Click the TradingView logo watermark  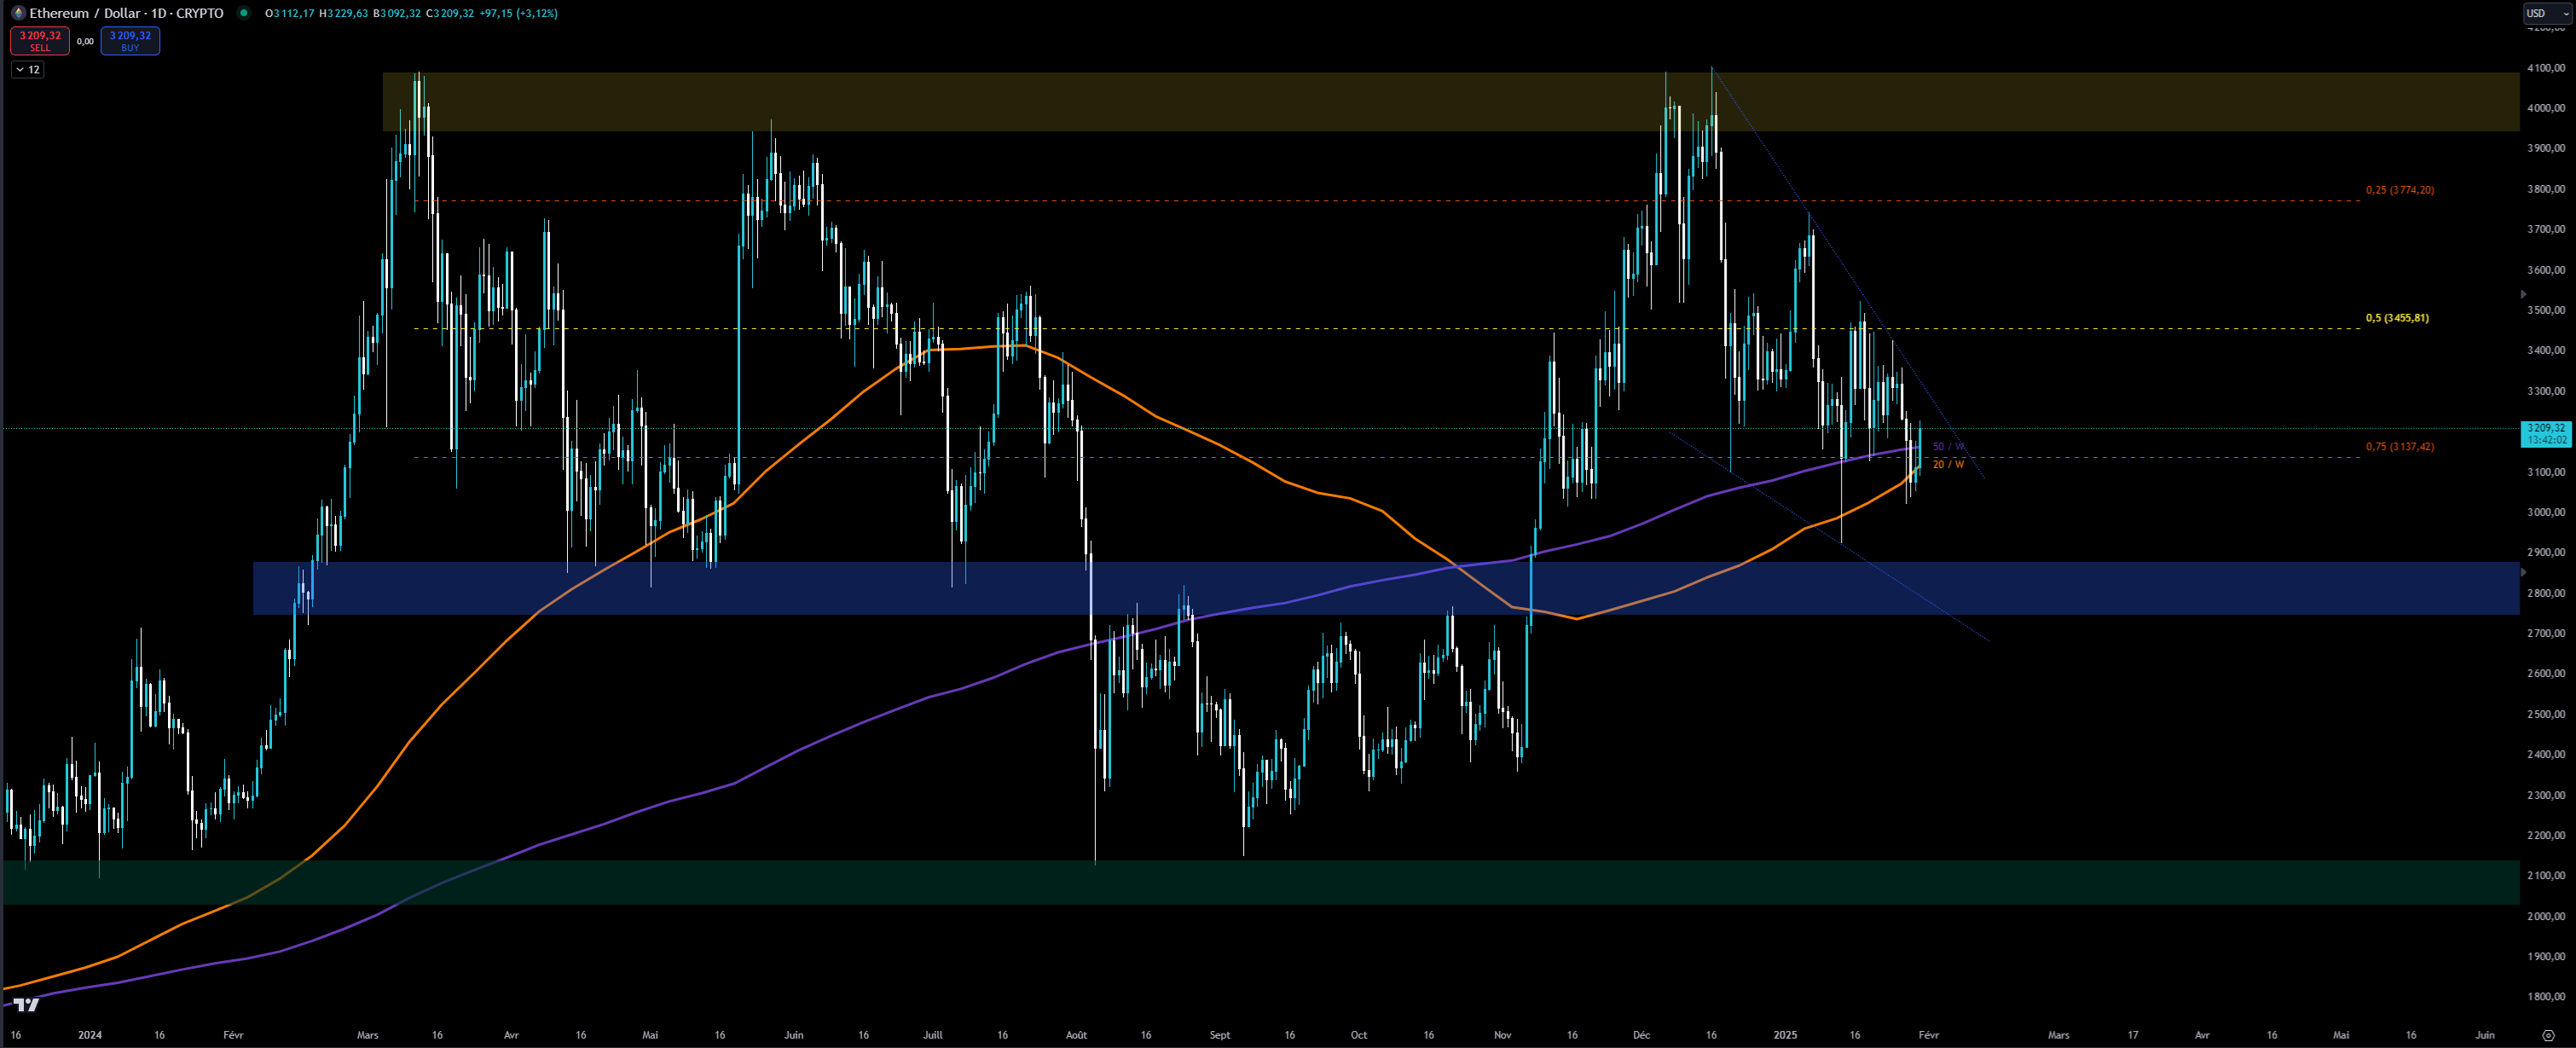click(26, 1004)
